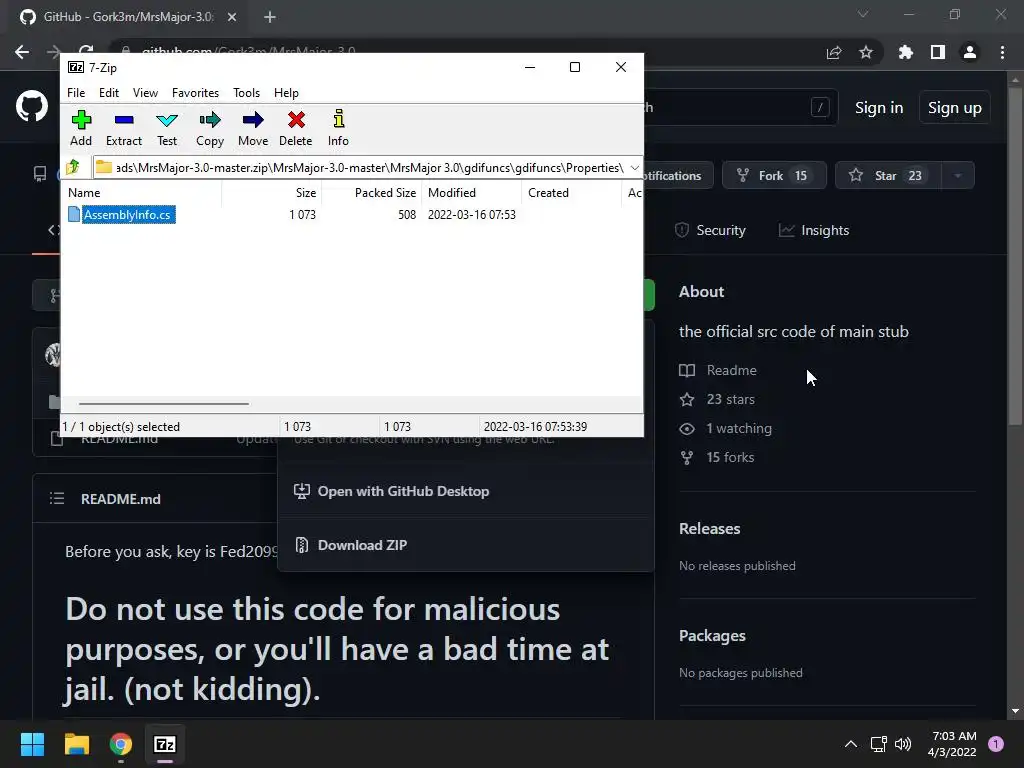Sort by the Size column header

[272, 193]
